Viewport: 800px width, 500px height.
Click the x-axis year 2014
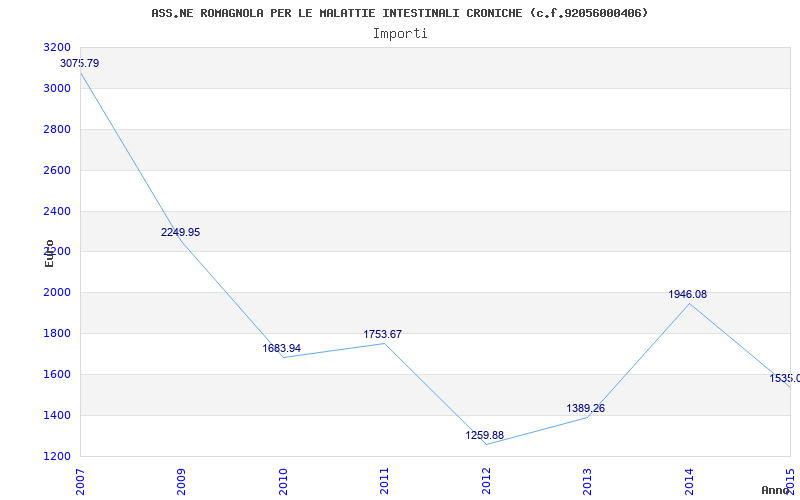point(689,481)
